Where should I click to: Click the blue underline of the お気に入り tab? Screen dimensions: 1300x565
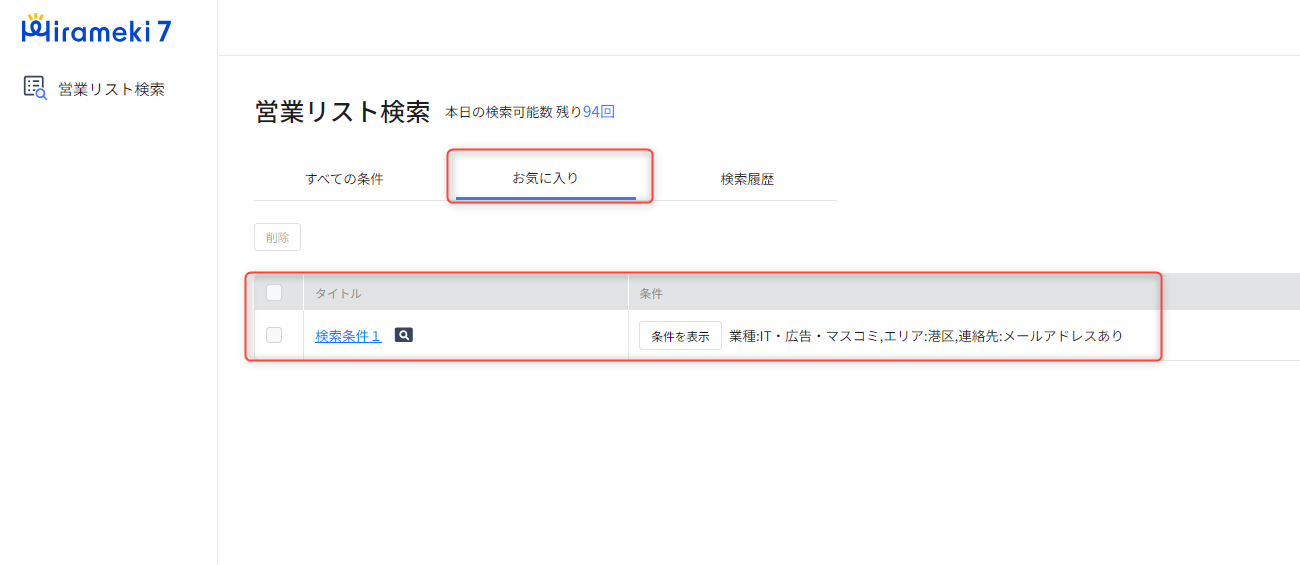pos(545,198)
